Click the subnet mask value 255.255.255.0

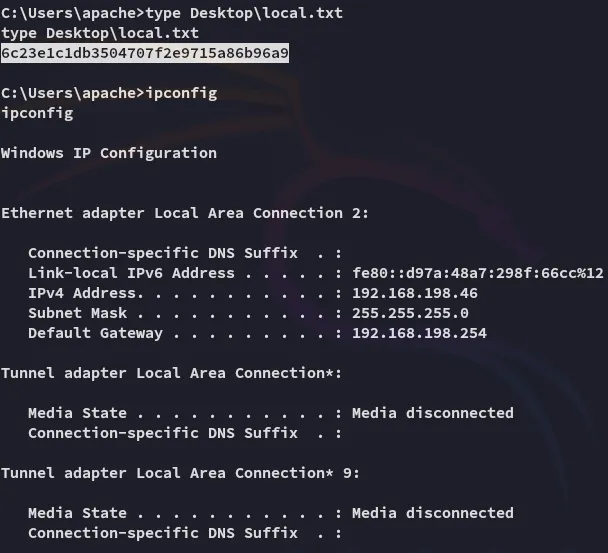click(410, 312)
